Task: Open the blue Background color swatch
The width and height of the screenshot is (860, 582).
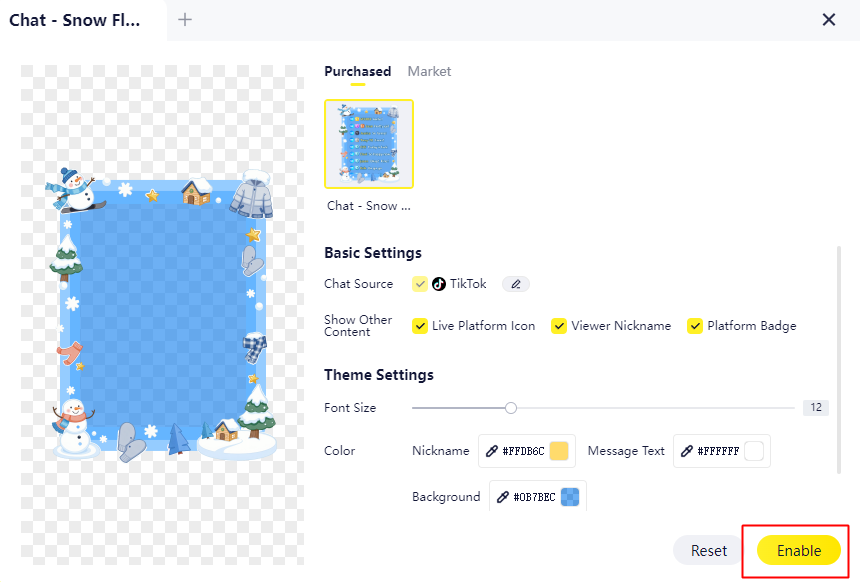Action: tap(570, 497)
